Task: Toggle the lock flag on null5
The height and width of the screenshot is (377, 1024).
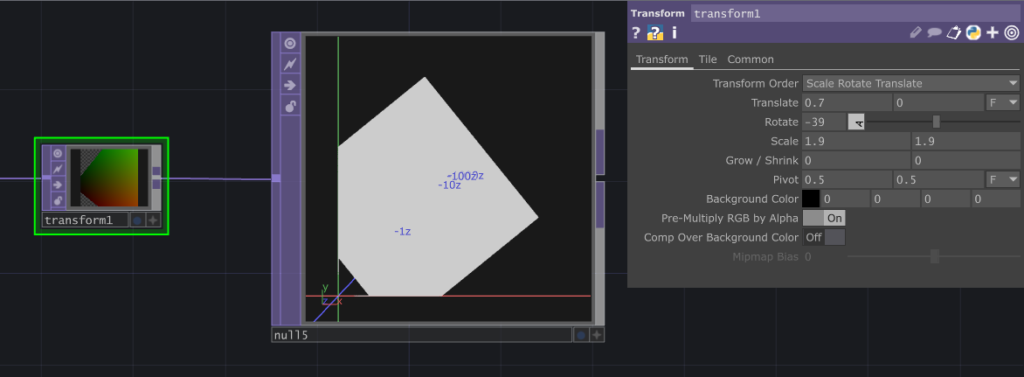Action: [290, 106]
